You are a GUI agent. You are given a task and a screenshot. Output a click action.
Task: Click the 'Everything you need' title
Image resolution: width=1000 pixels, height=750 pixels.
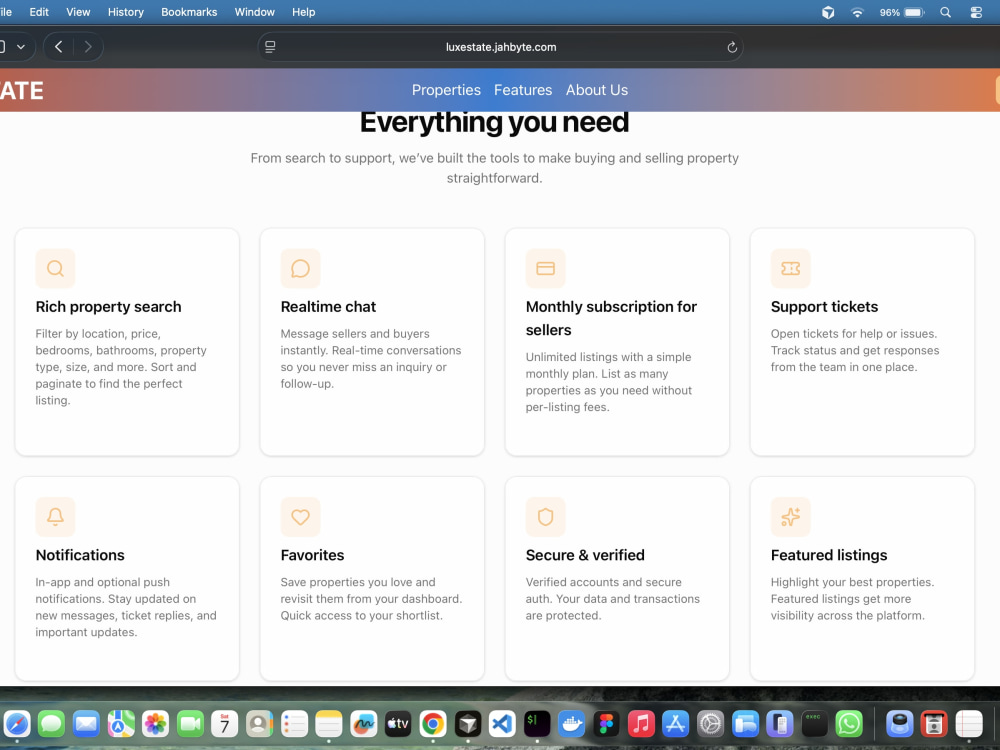click(494, 123)
